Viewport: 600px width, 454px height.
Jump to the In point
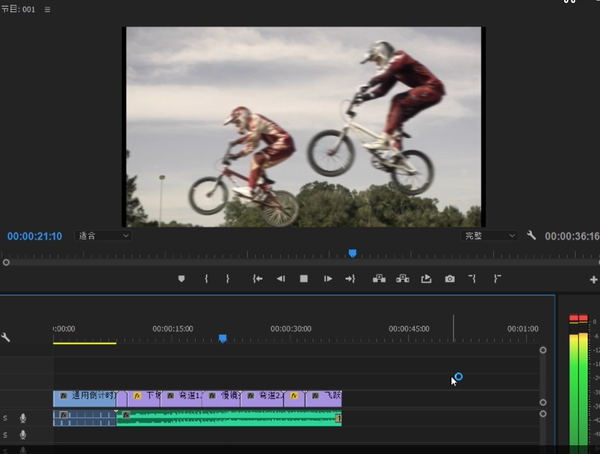point(257,279)
